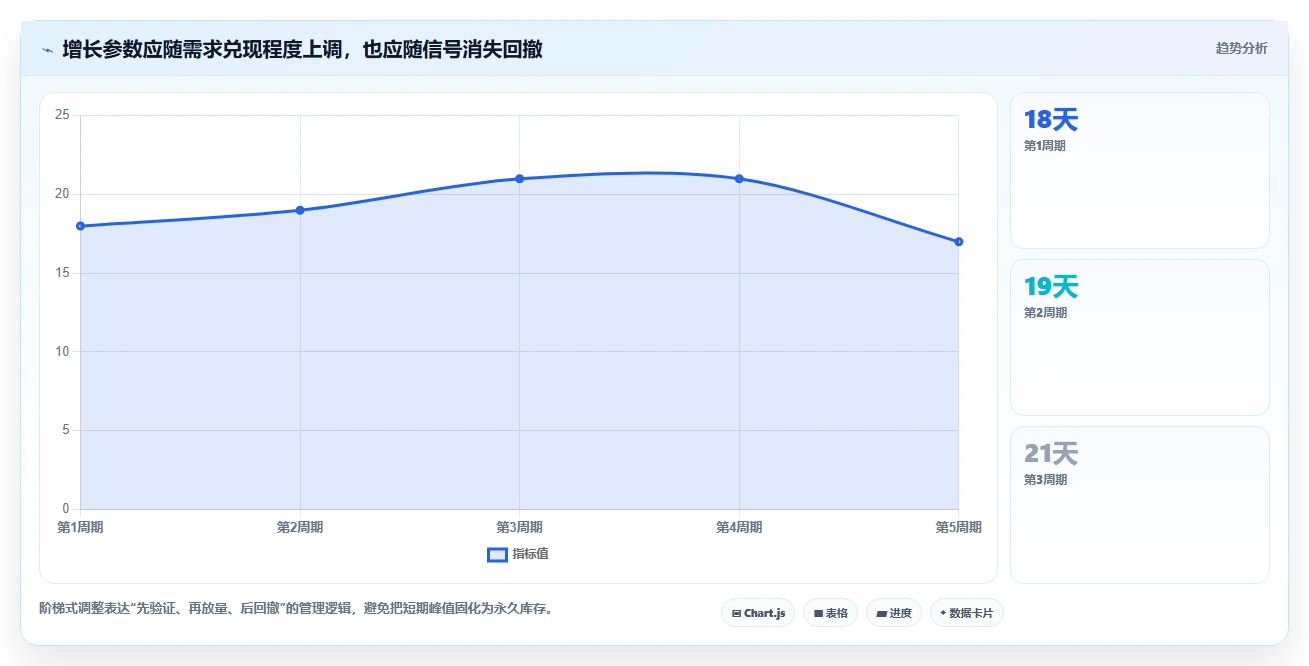
Task: Click the trend icon beside the title
Action: tap(47, 49)
